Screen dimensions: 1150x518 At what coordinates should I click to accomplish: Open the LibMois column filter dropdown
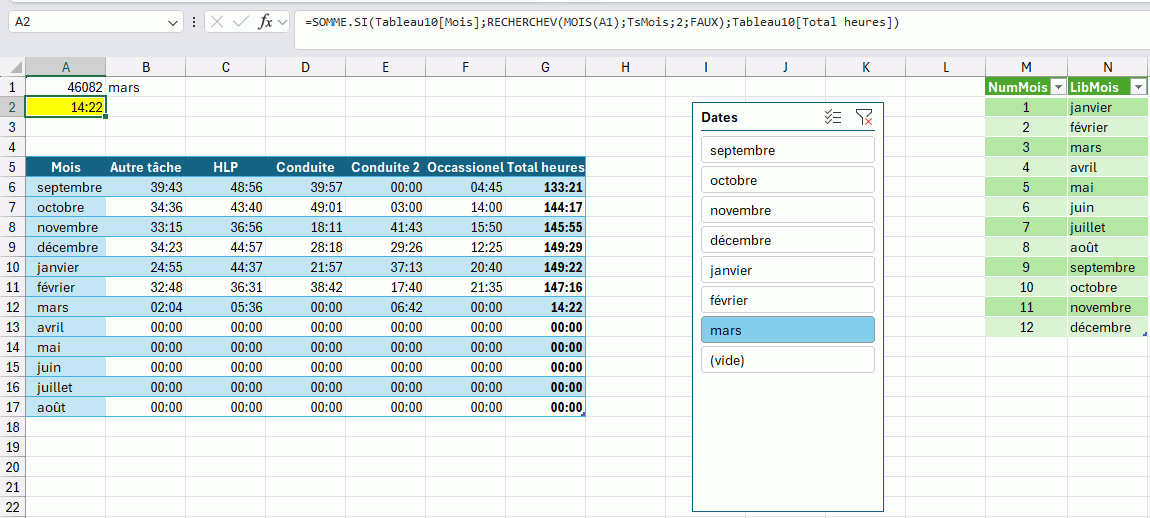click(x=1138, y=87)
